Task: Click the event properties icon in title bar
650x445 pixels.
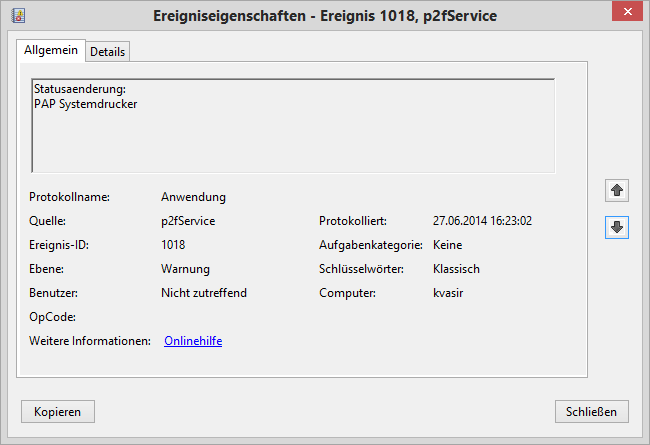Action: (17, 16)
